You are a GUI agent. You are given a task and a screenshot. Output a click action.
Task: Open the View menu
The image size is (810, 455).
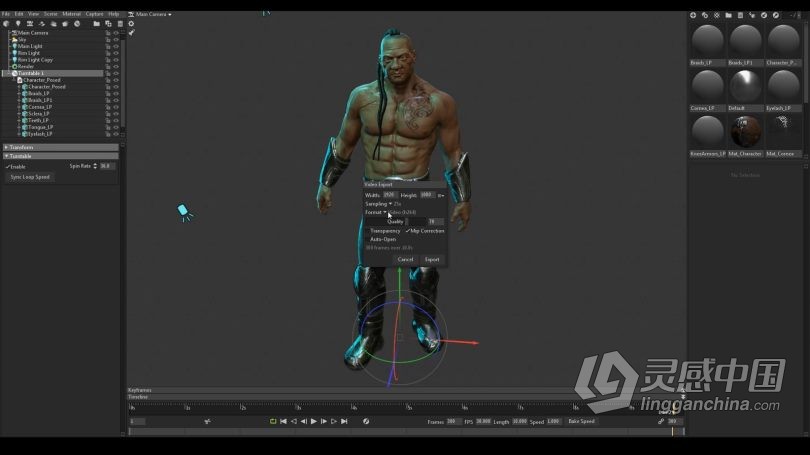(x=34, y=14)
